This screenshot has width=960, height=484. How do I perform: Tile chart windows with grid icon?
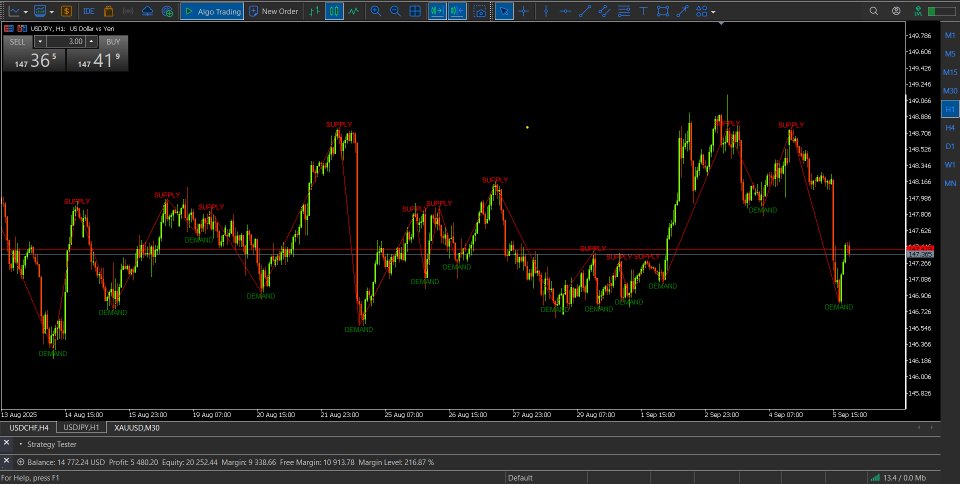click(x=415, y=11)
